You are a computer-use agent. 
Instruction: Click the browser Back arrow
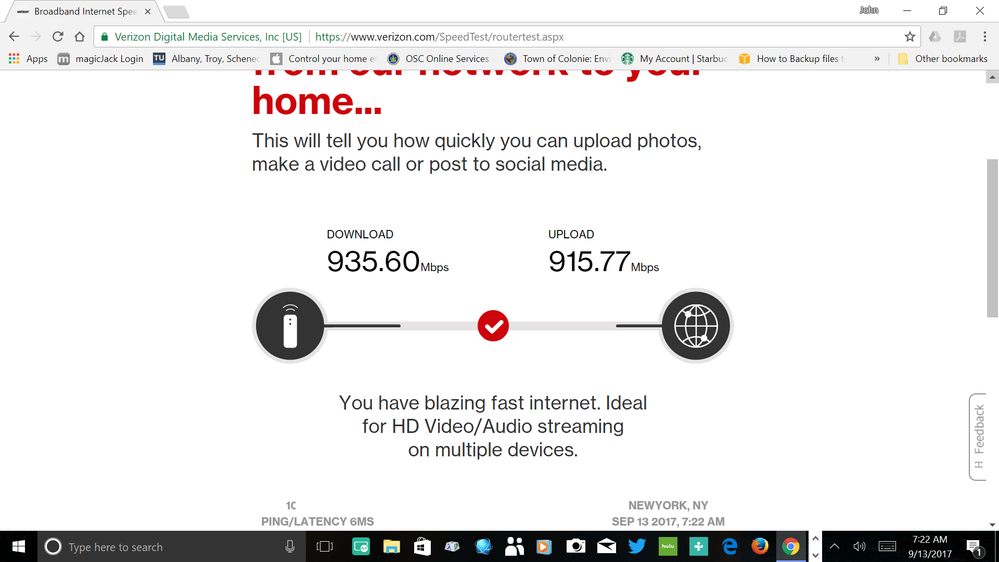(14, 37)
